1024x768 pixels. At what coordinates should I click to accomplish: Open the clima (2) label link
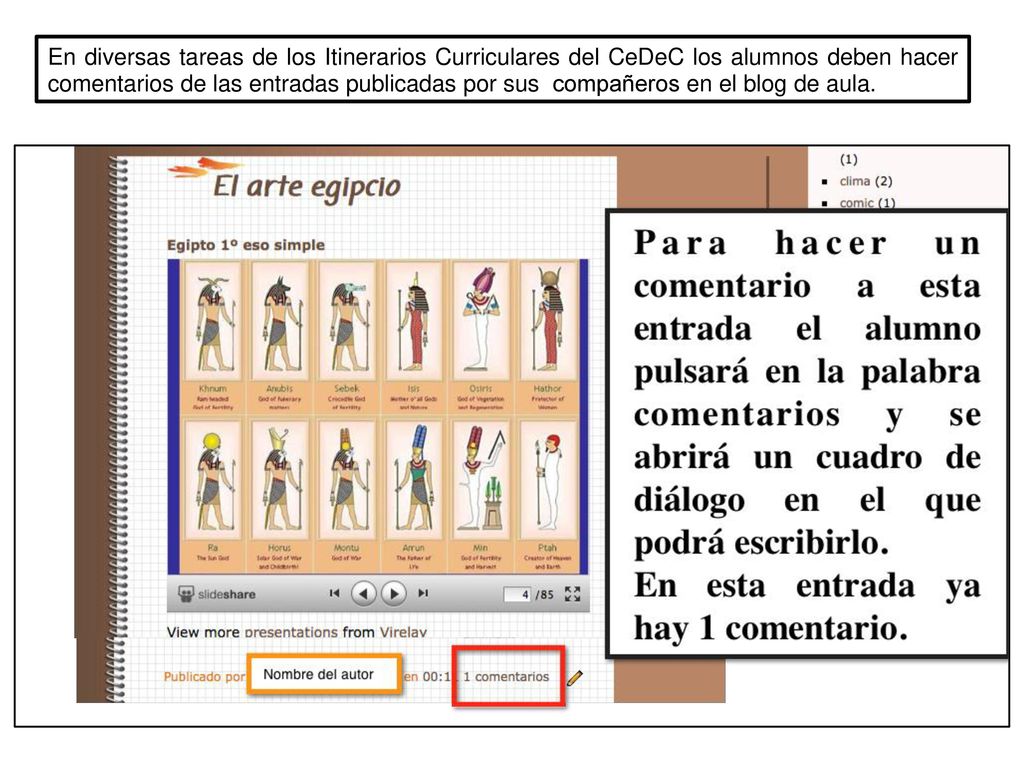coord(866,181)
